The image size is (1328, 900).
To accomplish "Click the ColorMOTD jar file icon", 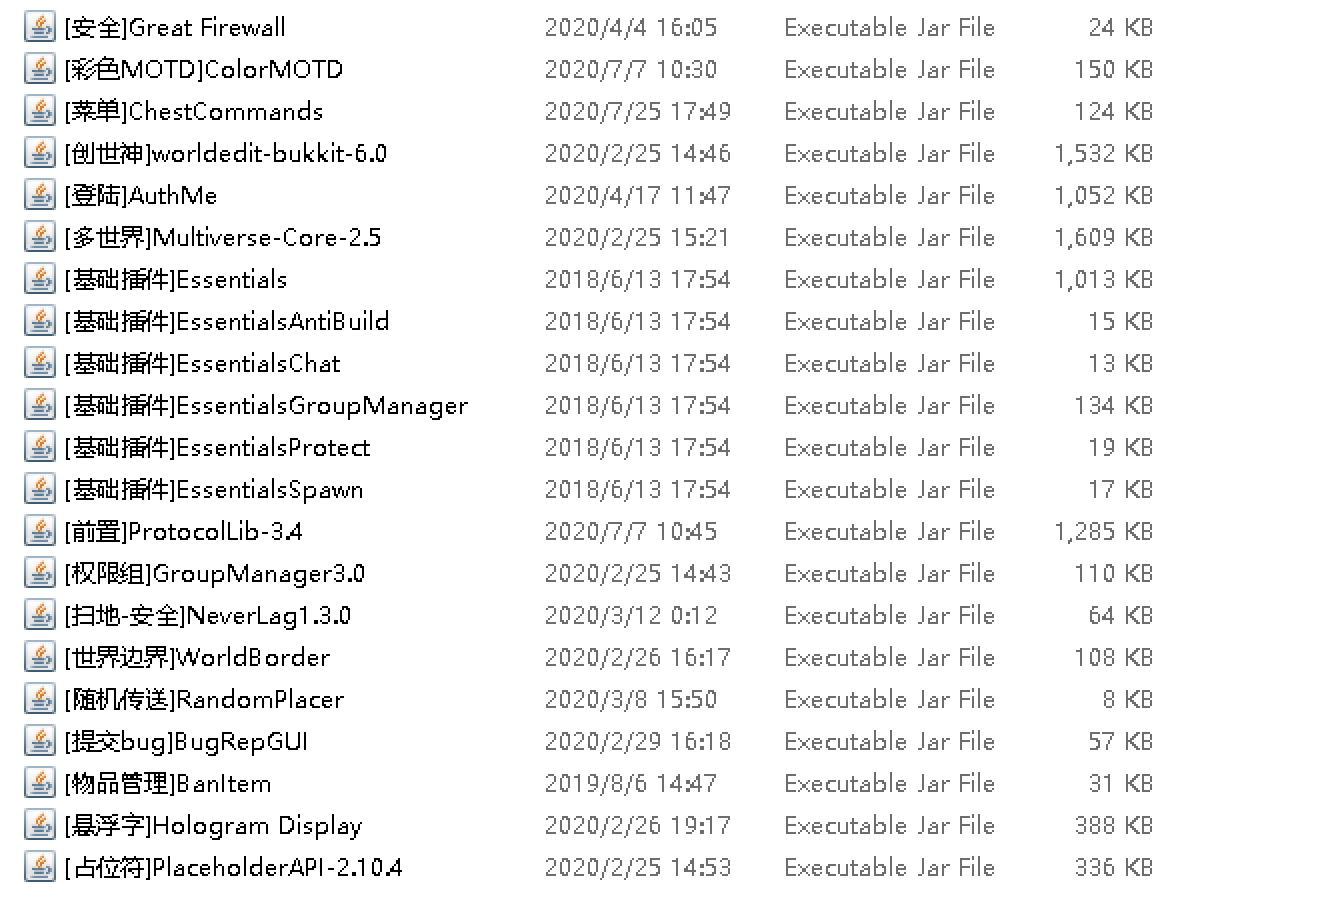I will point(40,69).
